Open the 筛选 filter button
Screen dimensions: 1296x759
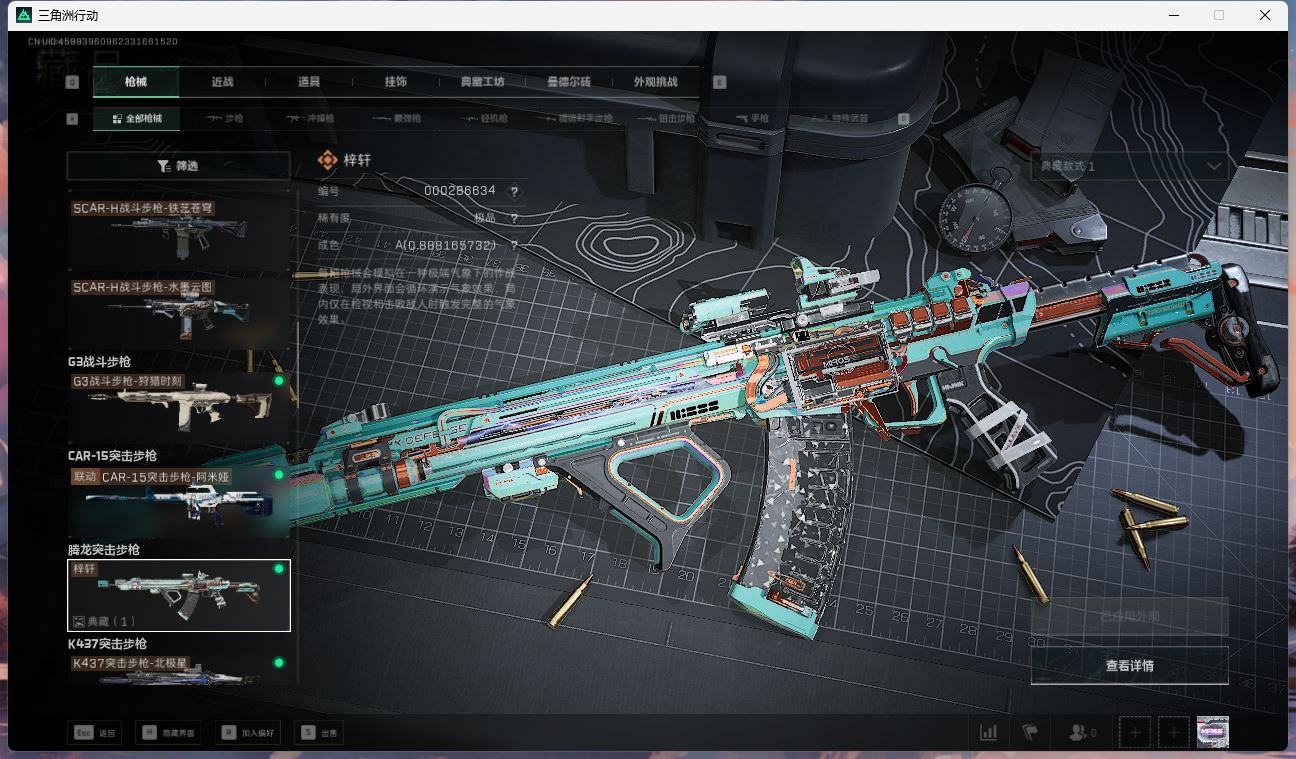(x=178, y=166)
